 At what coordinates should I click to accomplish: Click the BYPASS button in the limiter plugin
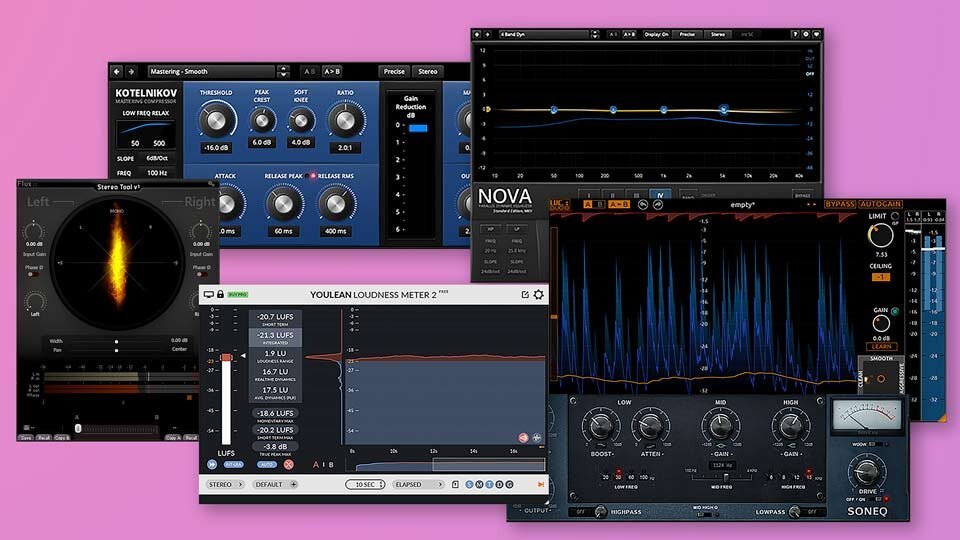pyautogui.click(x=839, y=204)
